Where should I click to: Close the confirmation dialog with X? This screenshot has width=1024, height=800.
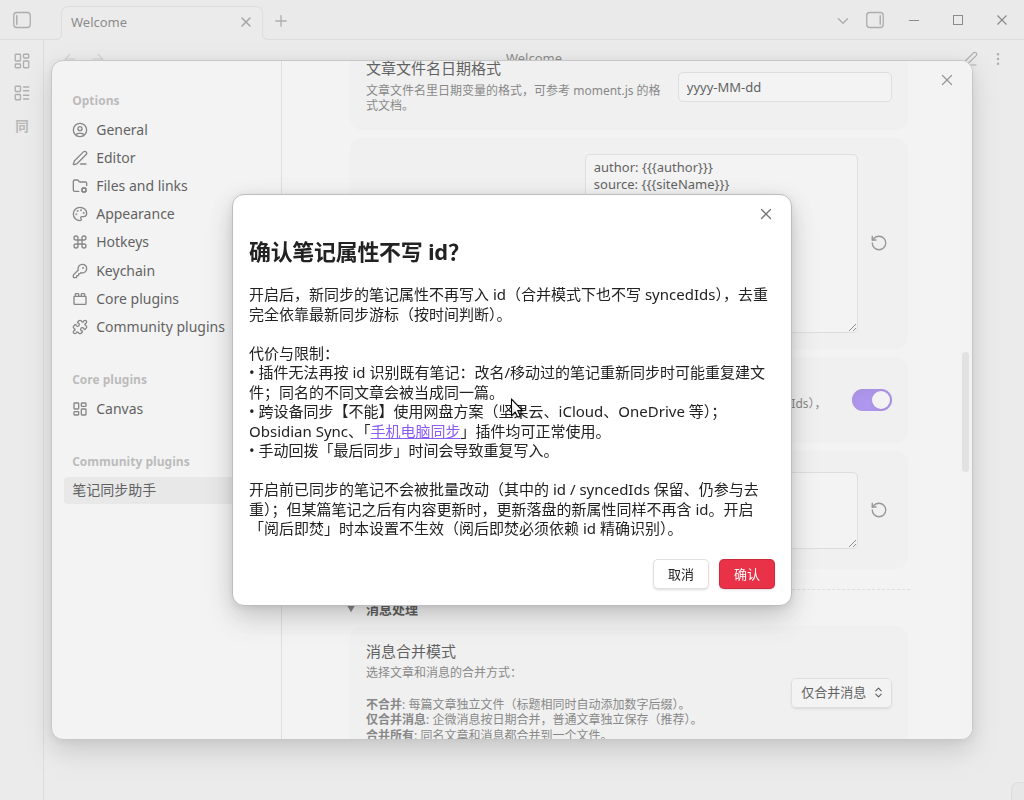766,214
